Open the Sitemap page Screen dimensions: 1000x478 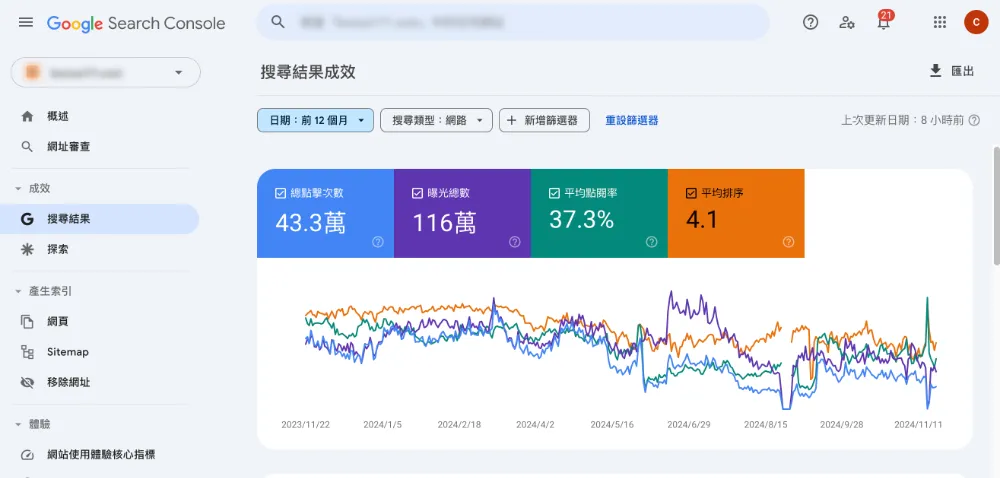(x=67, y=352)
